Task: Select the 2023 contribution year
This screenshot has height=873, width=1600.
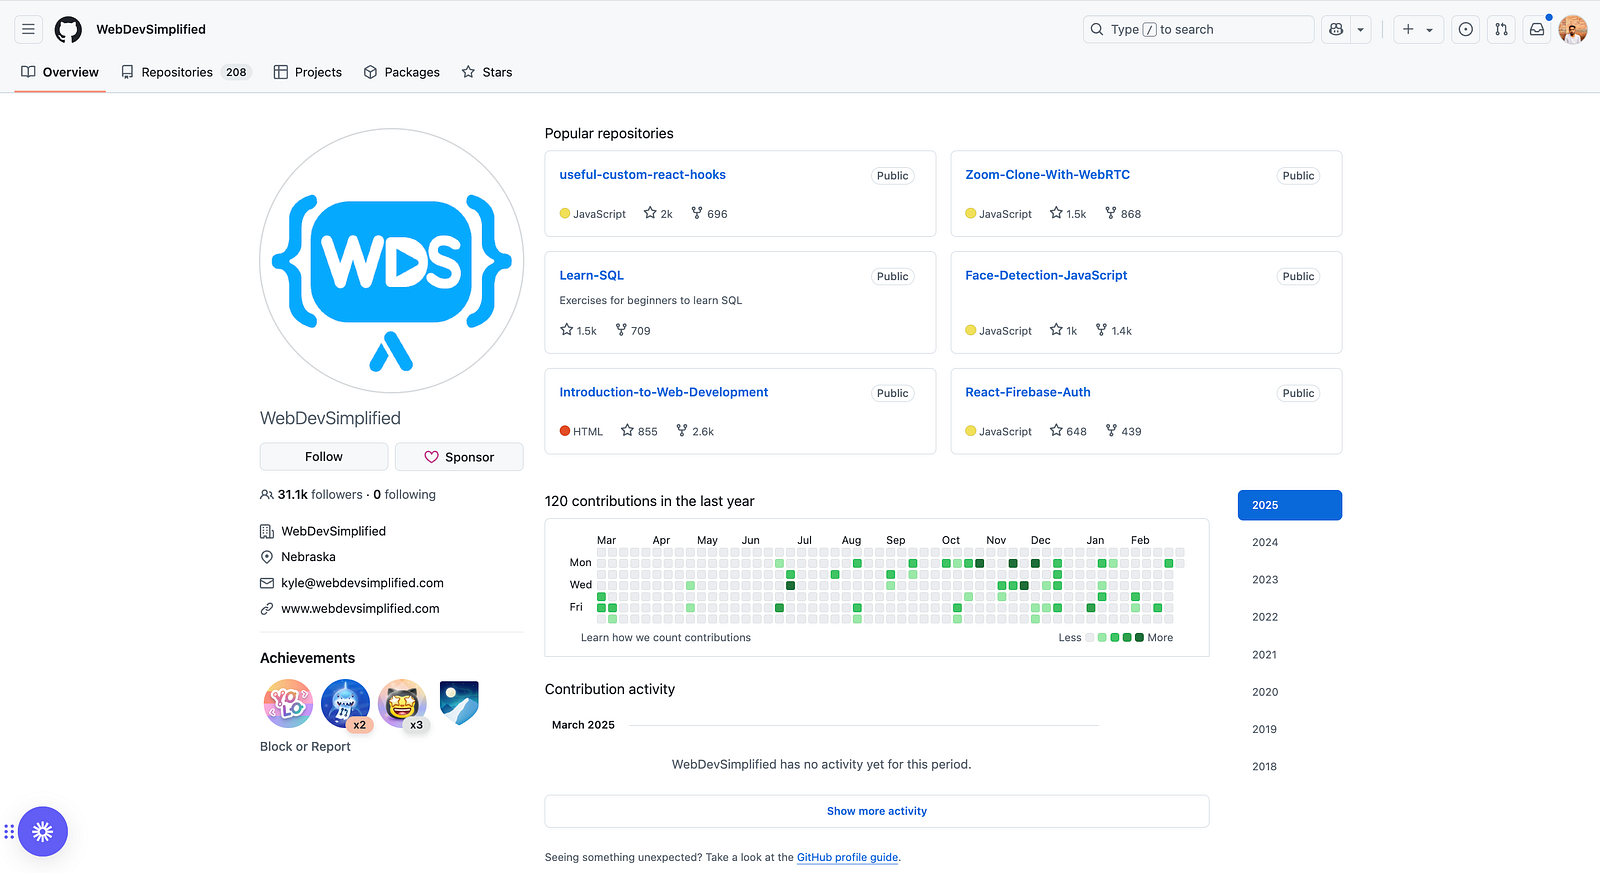Action: coord(1290,580)
